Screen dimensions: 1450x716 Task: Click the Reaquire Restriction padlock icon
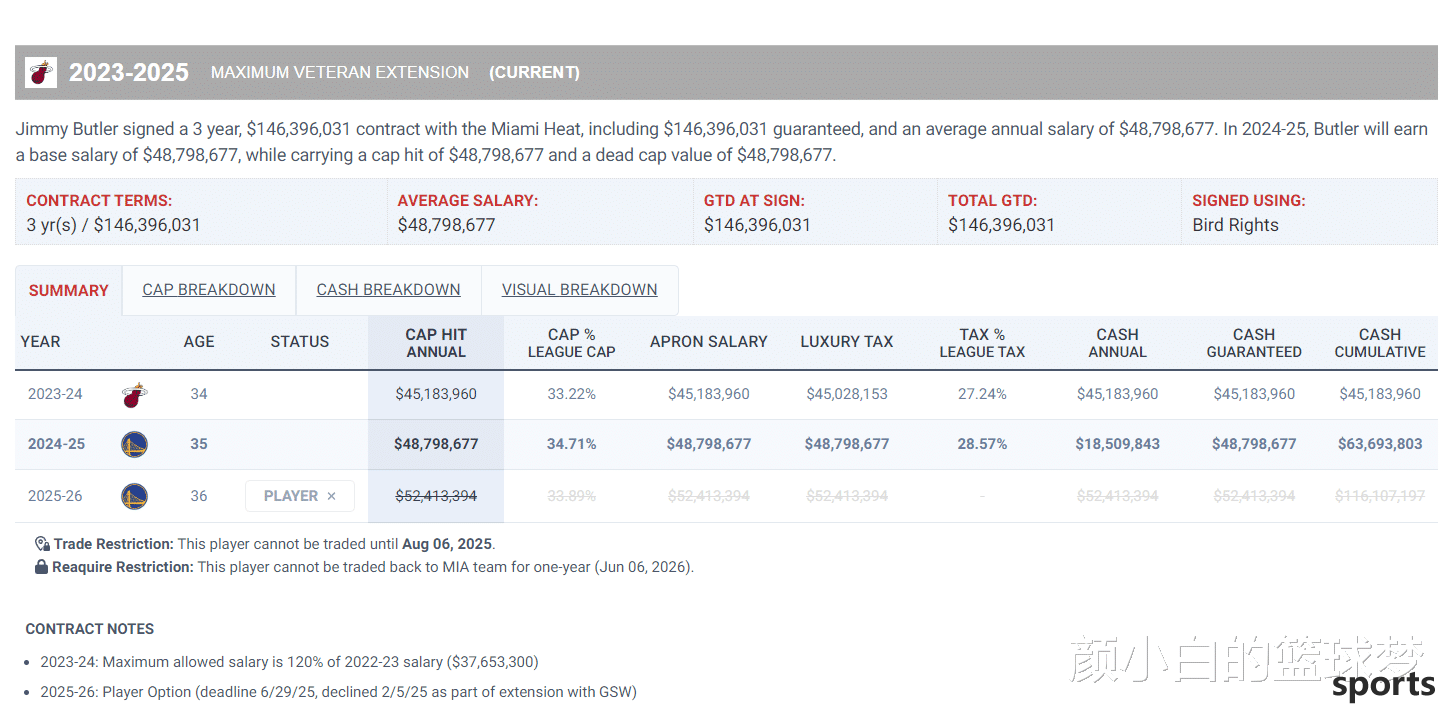[42, 567]
